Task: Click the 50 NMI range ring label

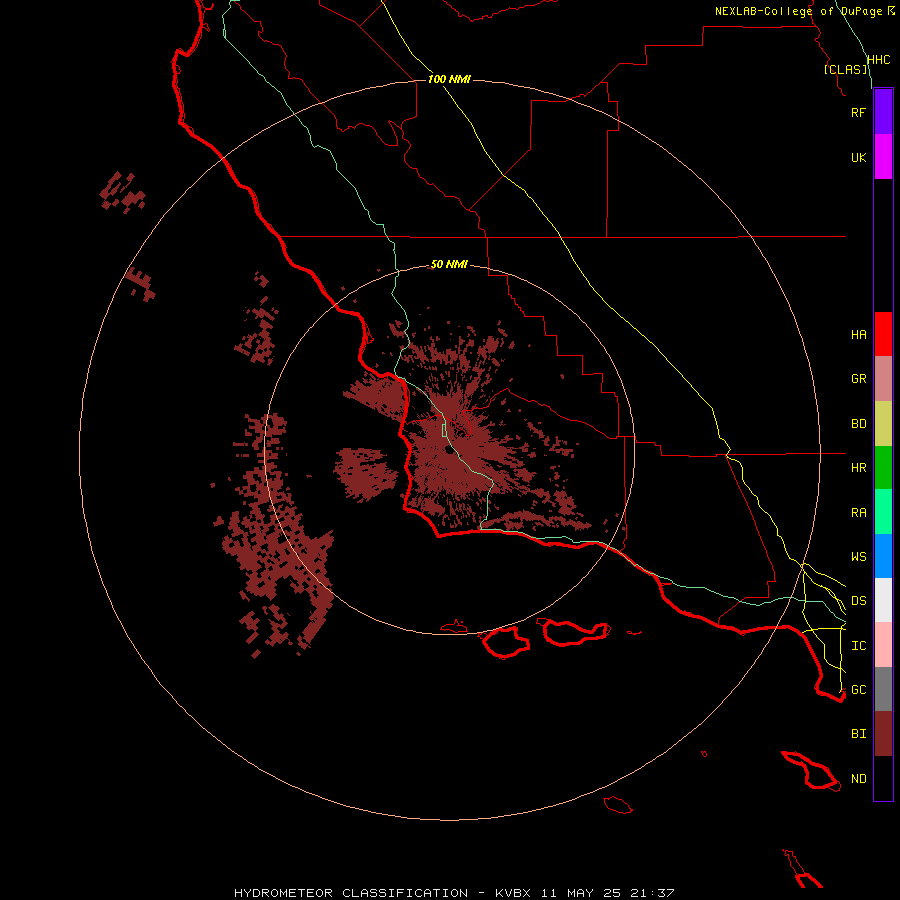Action: [x=449, y=264]
